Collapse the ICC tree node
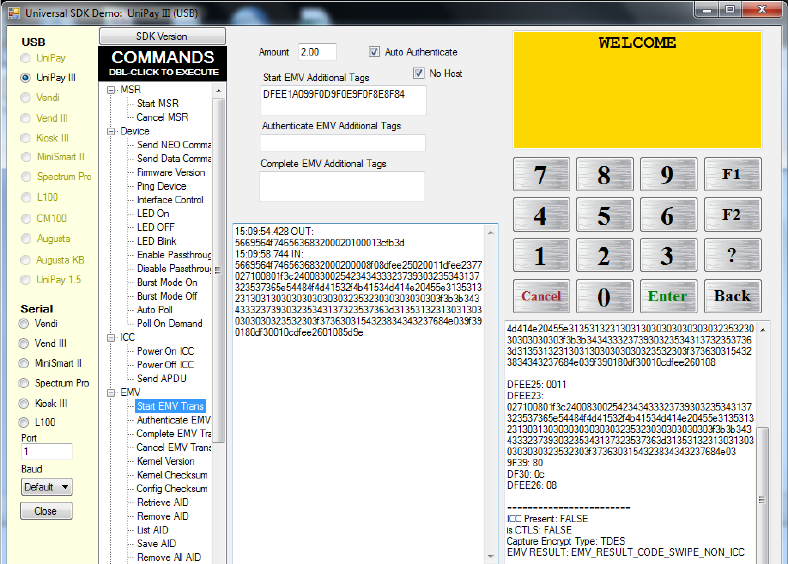 tap(111, 337)
